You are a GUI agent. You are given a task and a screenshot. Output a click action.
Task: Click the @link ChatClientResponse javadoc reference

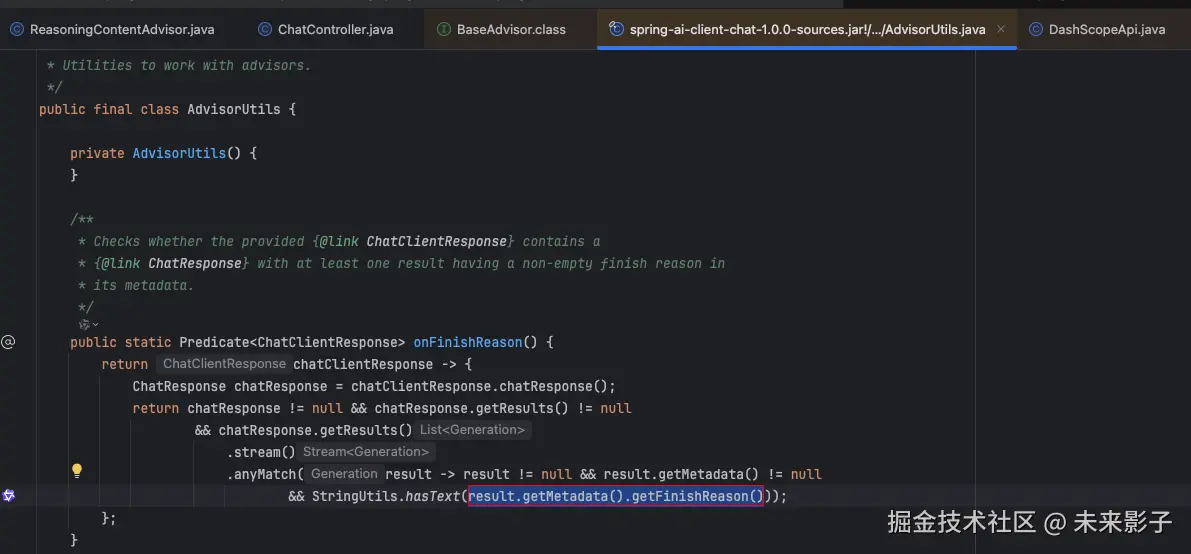tap(415, 241)
